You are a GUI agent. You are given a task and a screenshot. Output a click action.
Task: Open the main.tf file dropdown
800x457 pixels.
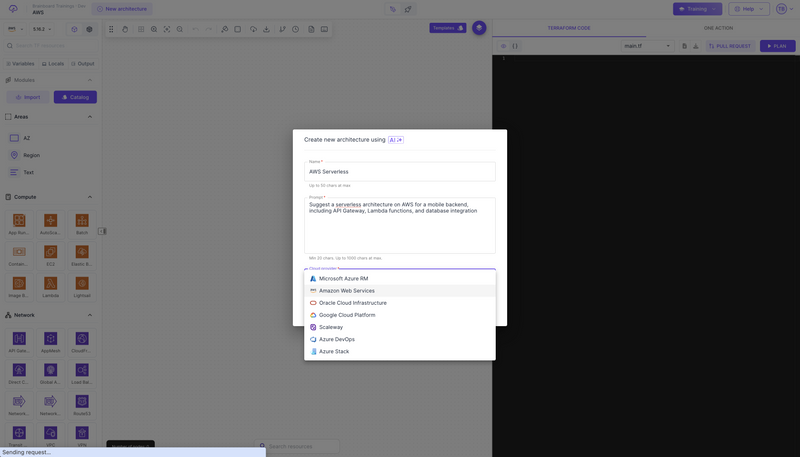click(647, 46)
